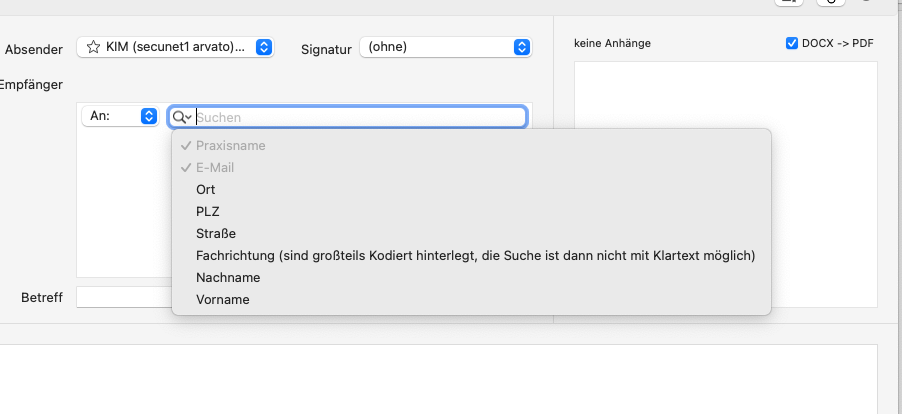The height and width of the screenshot is (414, 902).
Task: Click the attachments list under keine Anhänge
Action: [725, 184]
